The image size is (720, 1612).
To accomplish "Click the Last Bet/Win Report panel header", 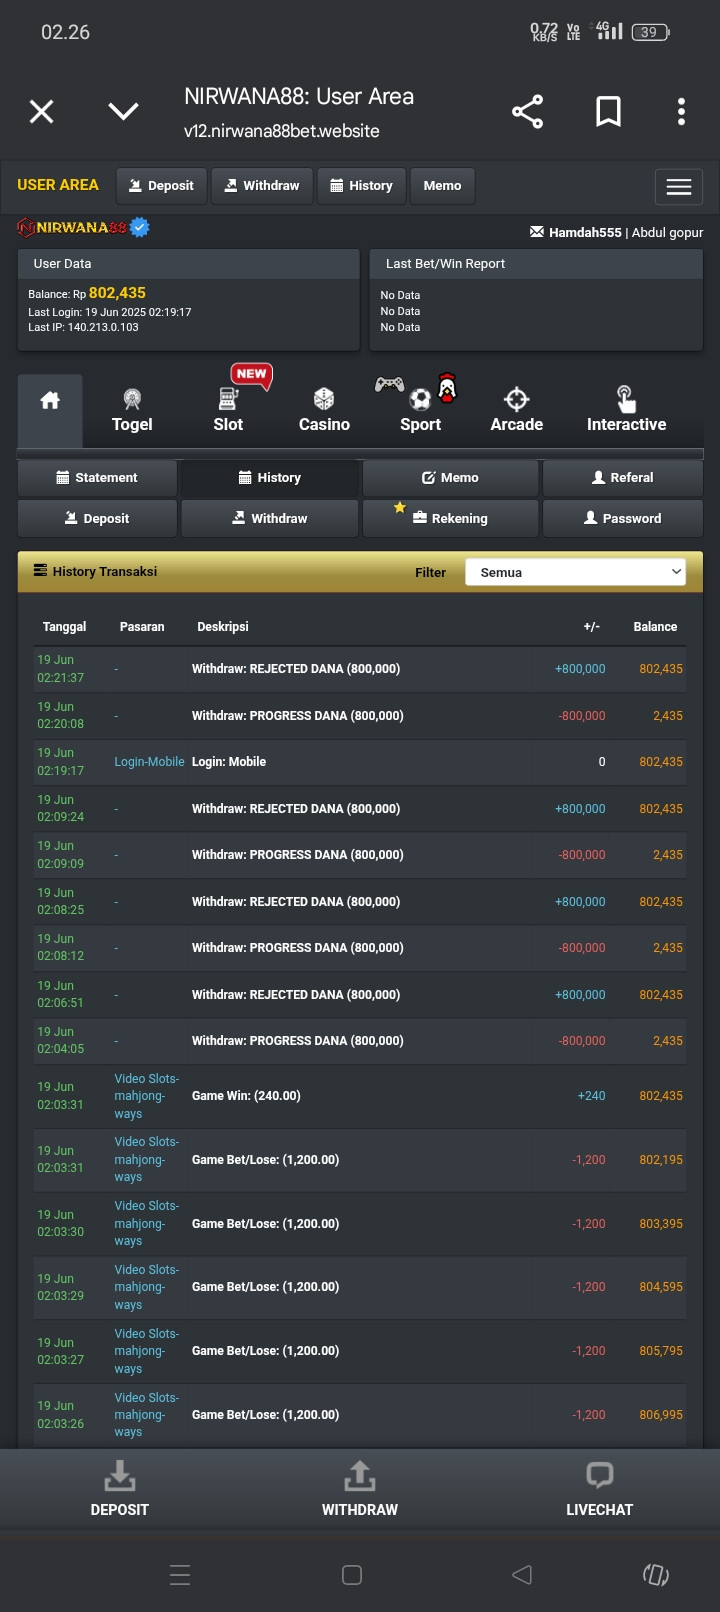I will click(x=536, y=264).
